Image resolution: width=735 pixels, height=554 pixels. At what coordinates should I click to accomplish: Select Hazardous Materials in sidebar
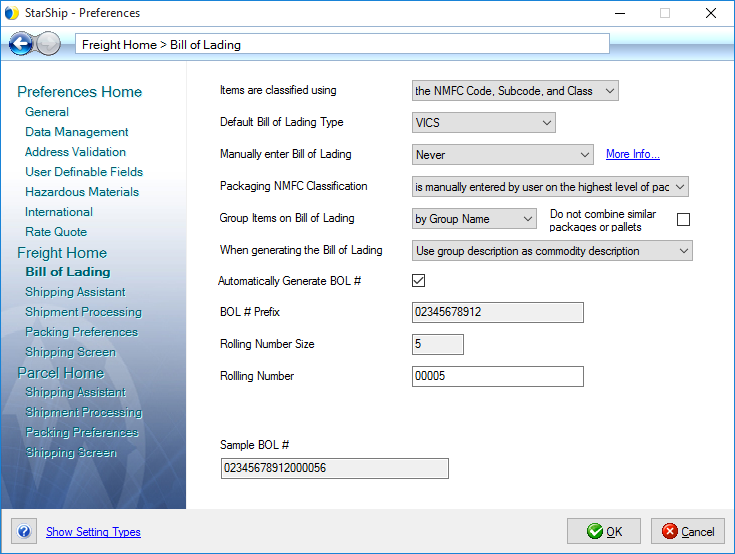[82, 192]
